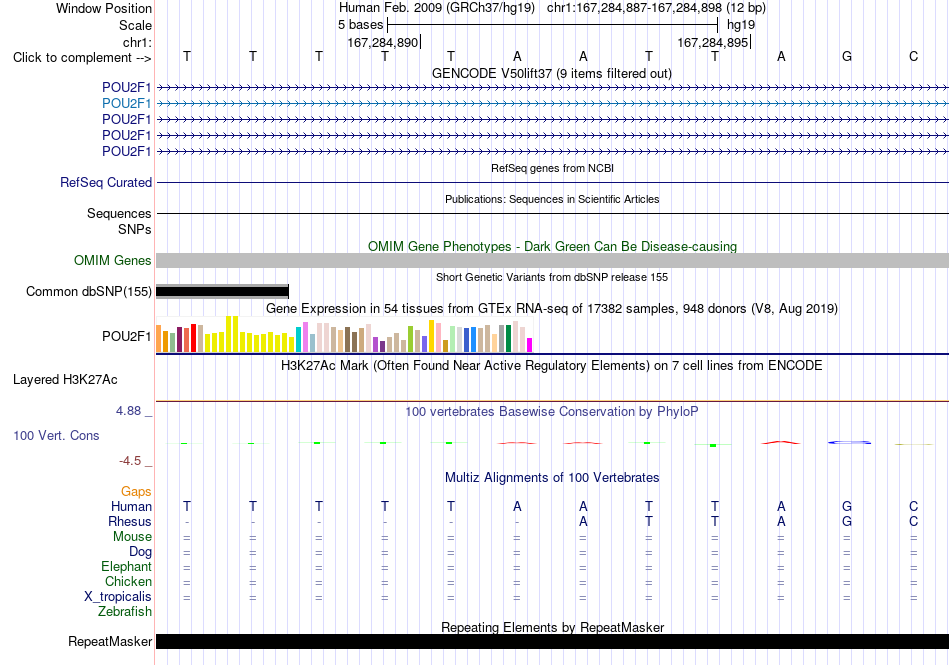Click the light-blue POU2F1 transcript label
Screen dimensions: 950x665
(126, 104)
